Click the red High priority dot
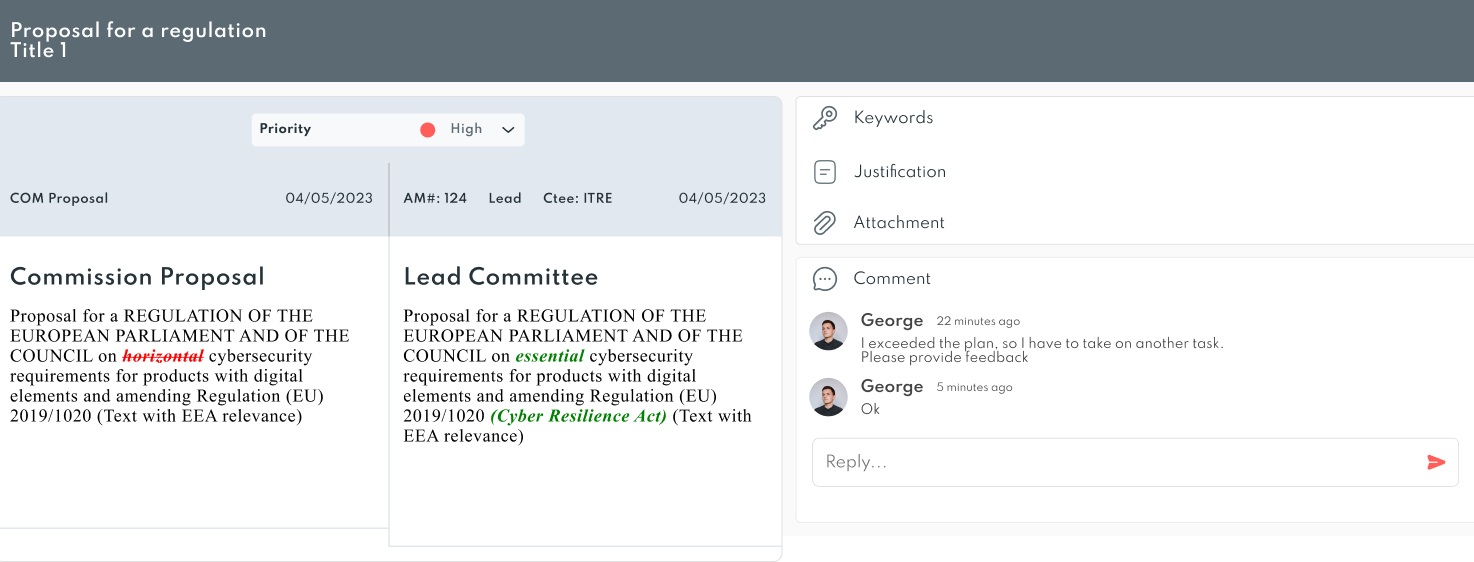This screenshot has width=1474, height=562. point(428,130)
